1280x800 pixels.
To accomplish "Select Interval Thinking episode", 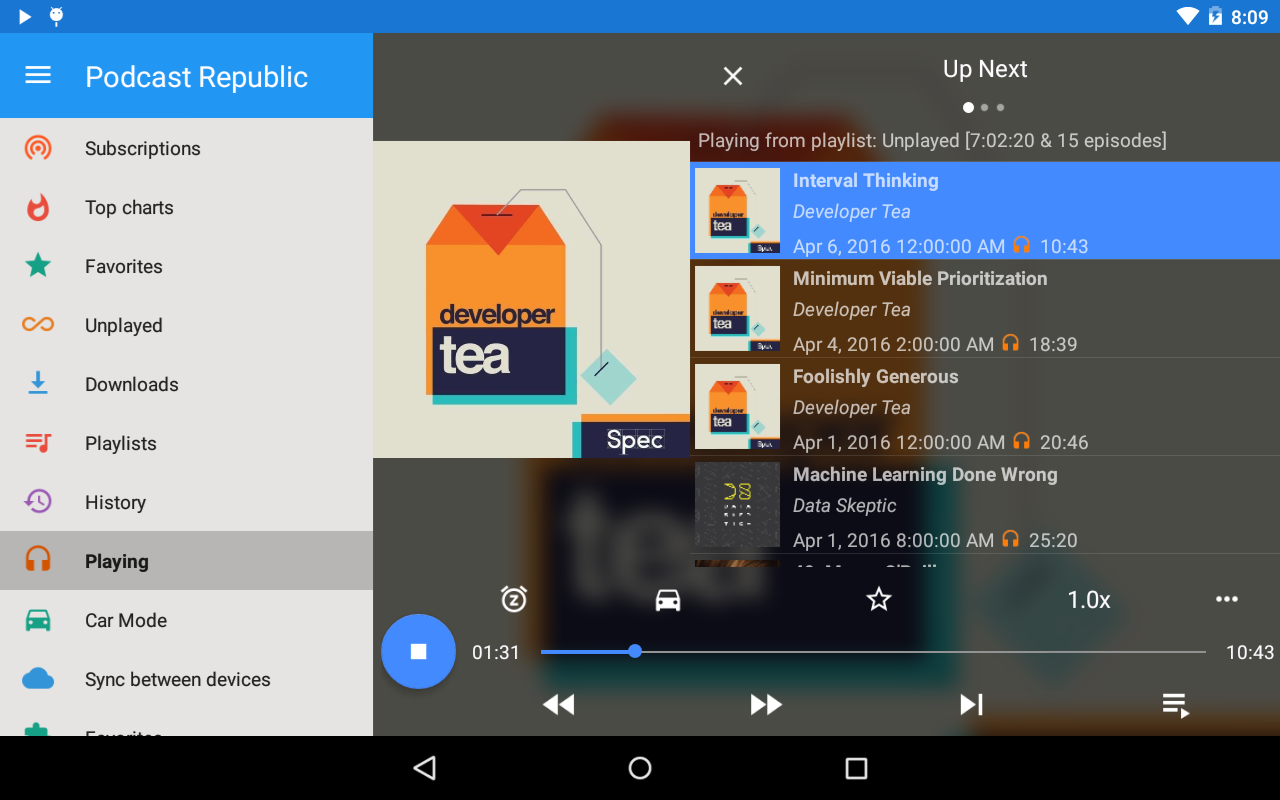I will click(985, 211).
